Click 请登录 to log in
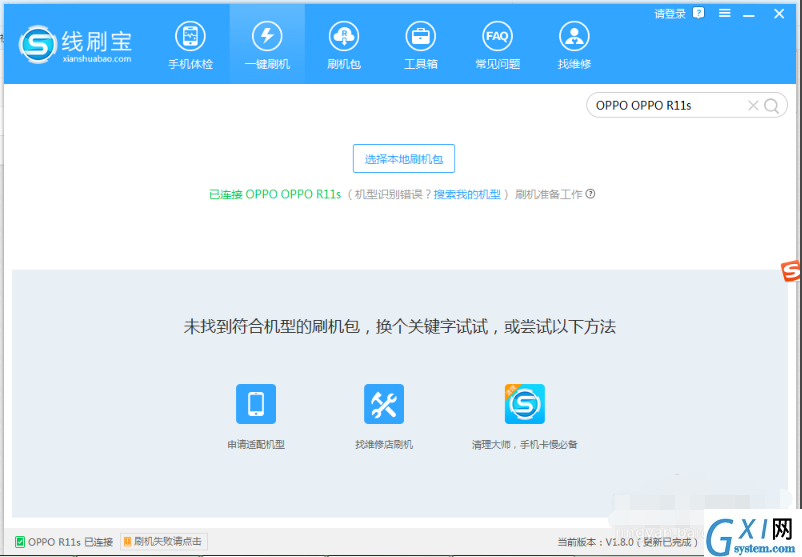The height and width of the screenshot is (557, 802). [670, 14]
